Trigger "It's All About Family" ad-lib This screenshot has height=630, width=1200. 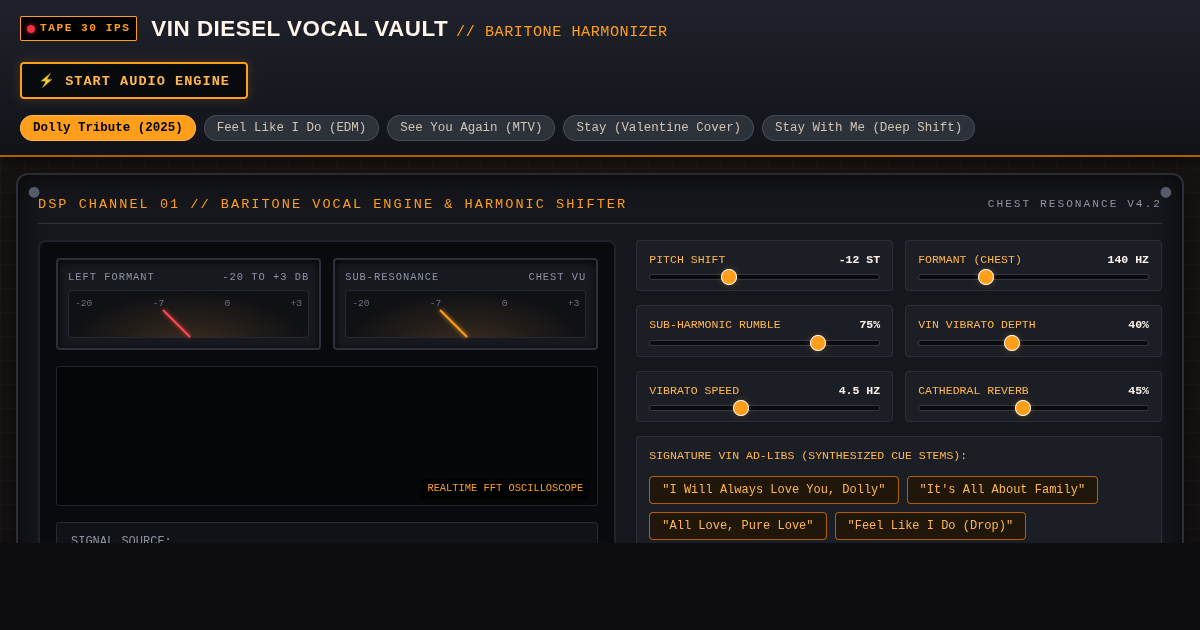pyautogui.click(x=1002, y=490)
